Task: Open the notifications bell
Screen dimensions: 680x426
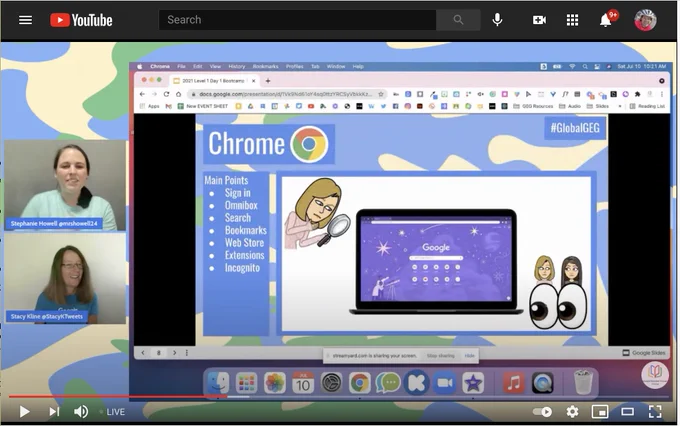Action: pyautogui.click(x=606, y=20)
